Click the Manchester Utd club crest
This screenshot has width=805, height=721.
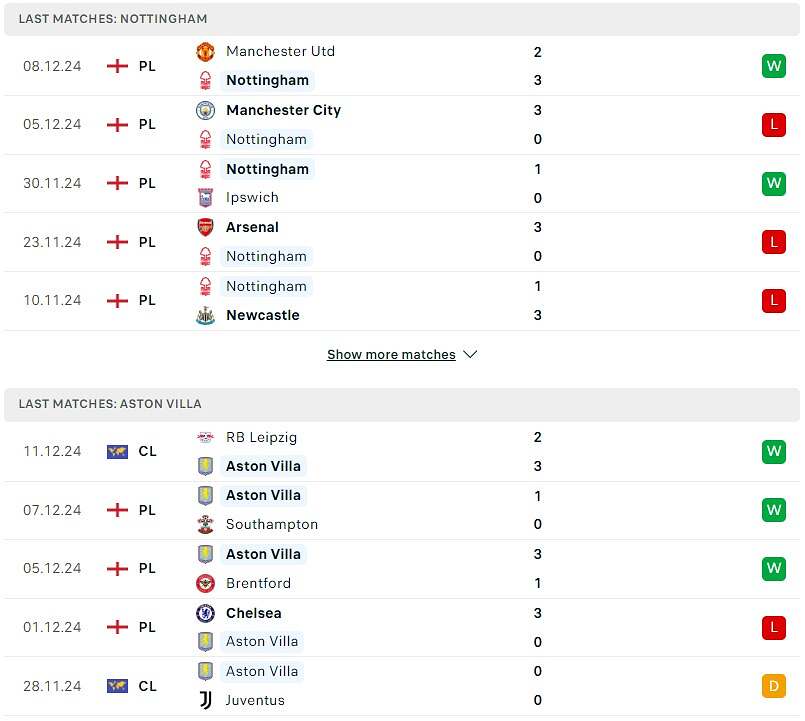point(205,52)
